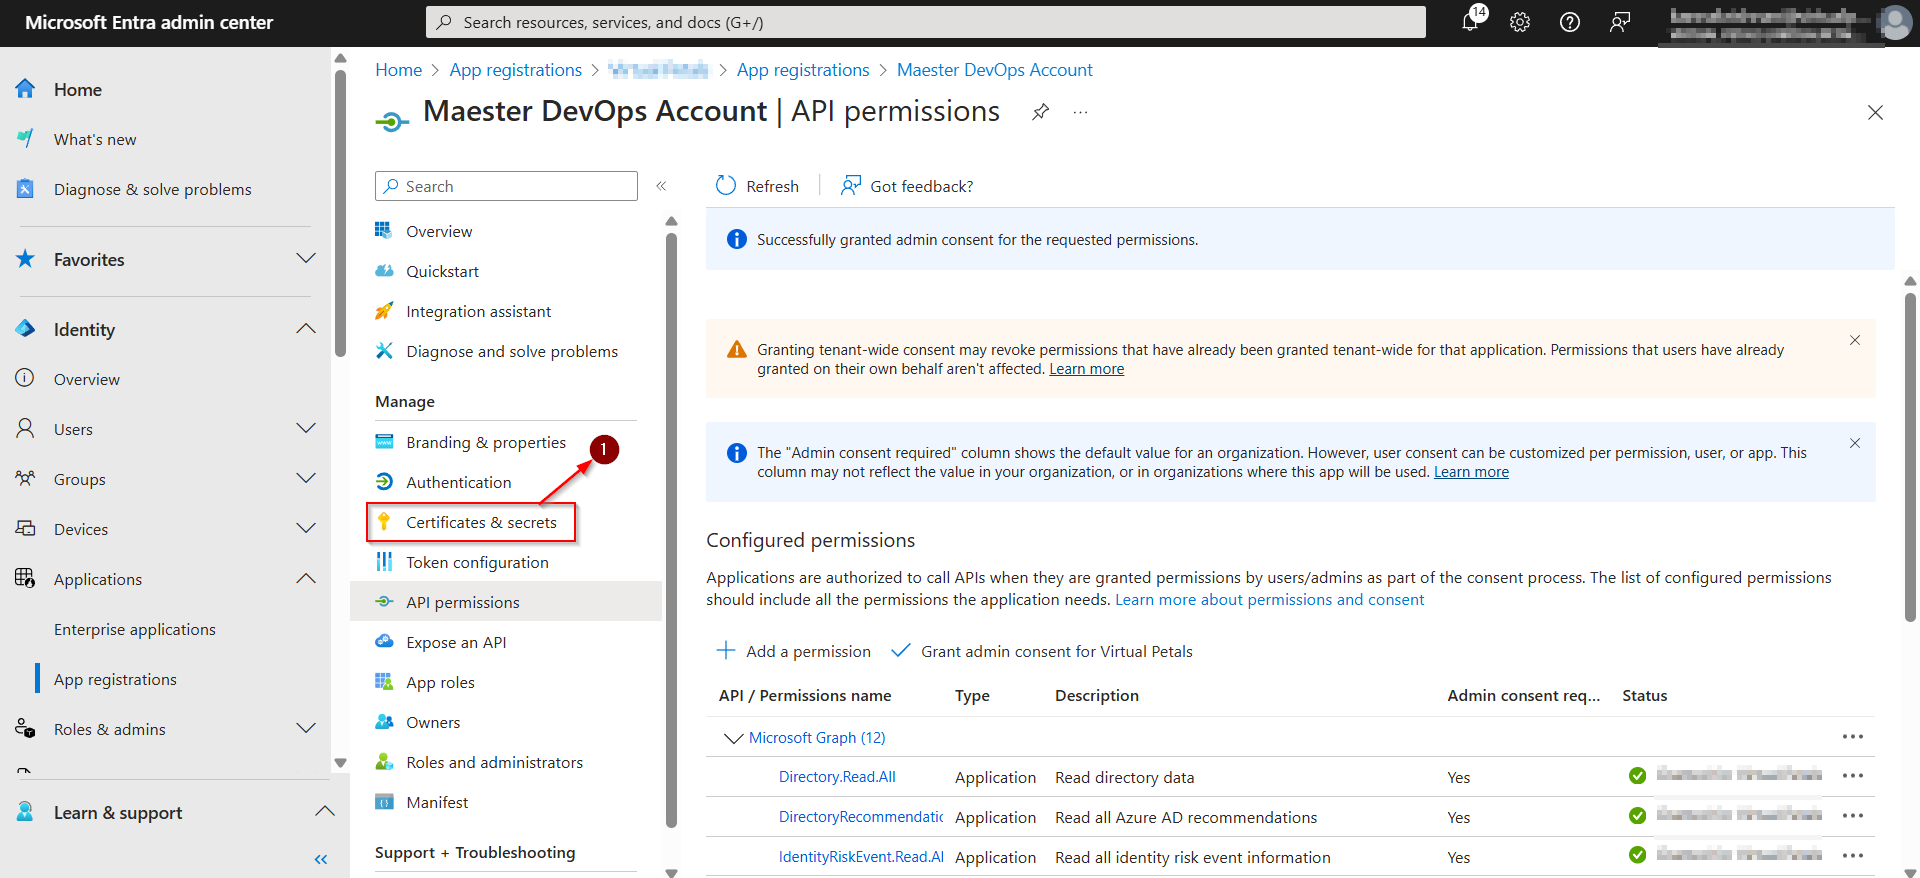Open the more options ellipsis beside title
The width and height of the screenshot is (1920, 878).
coord(1080,112)
